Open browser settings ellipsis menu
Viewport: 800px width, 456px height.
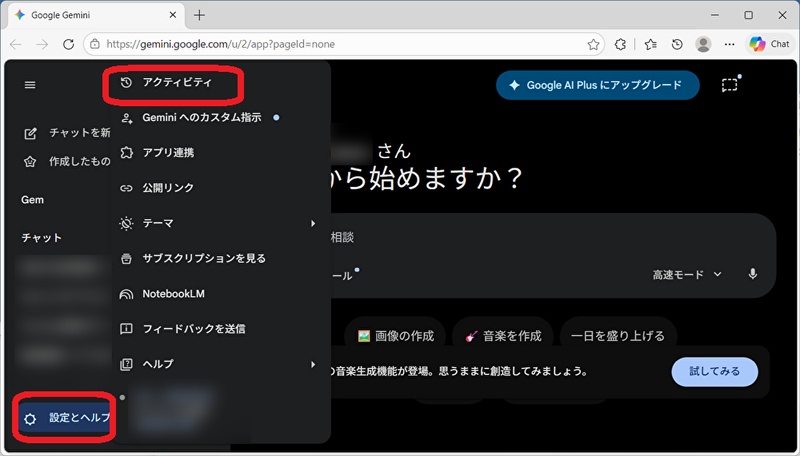[730, 44]
